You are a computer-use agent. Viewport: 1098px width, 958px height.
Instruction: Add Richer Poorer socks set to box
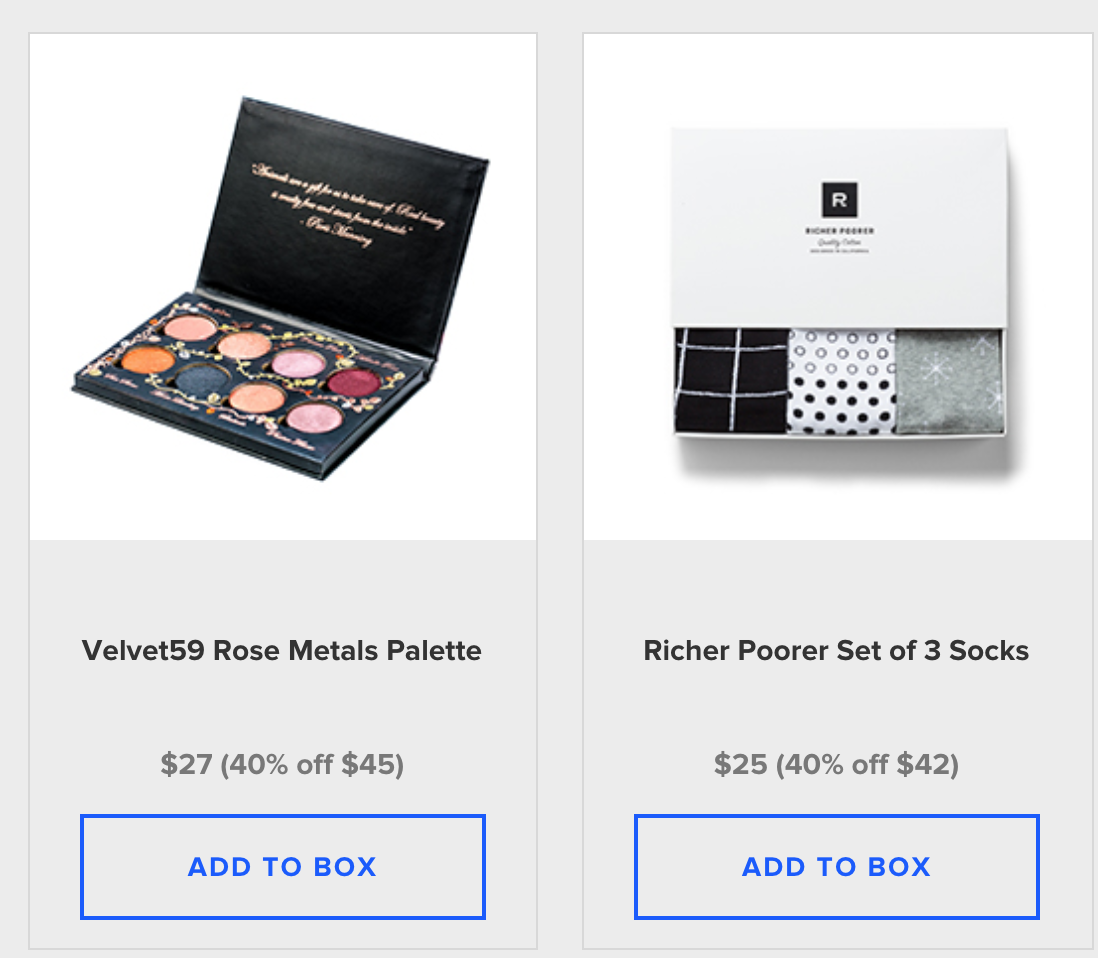pos(836,866)
